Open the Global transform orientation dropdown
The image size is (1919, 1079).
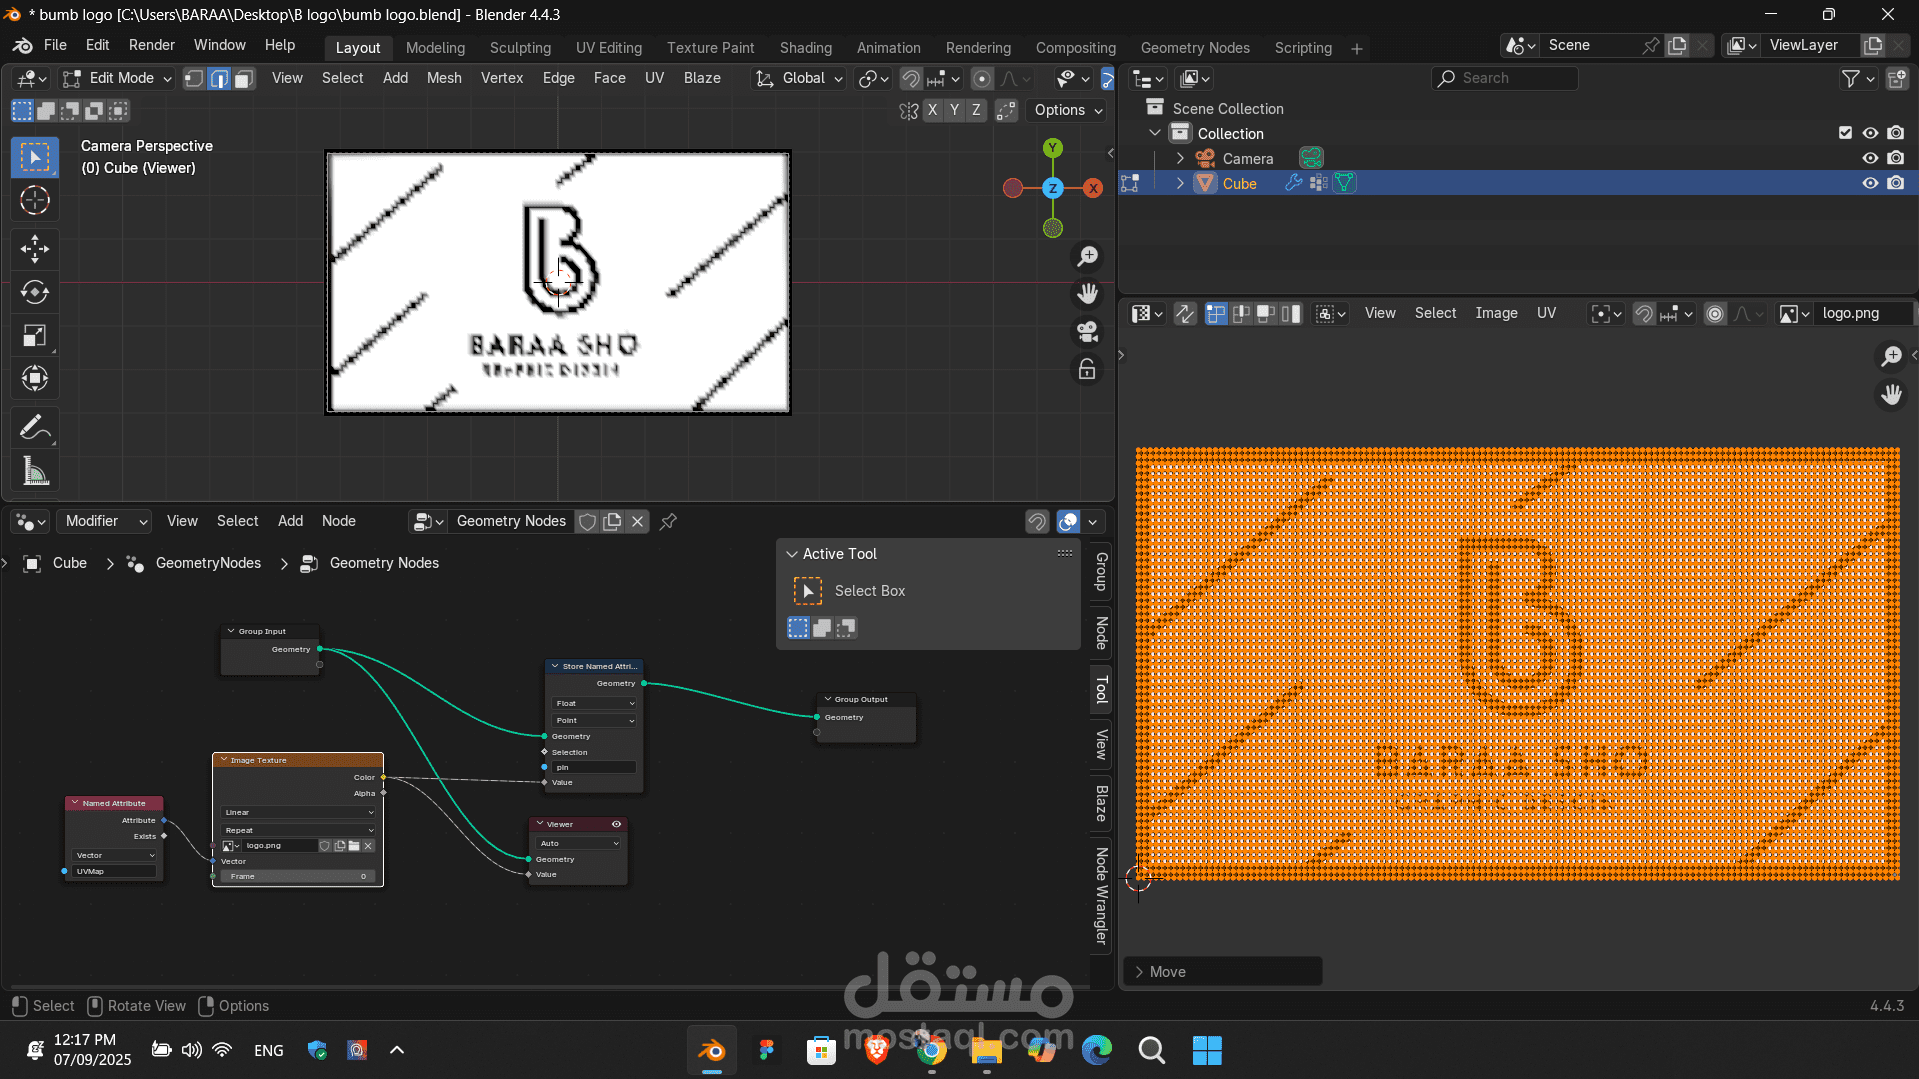coord(800,78)
